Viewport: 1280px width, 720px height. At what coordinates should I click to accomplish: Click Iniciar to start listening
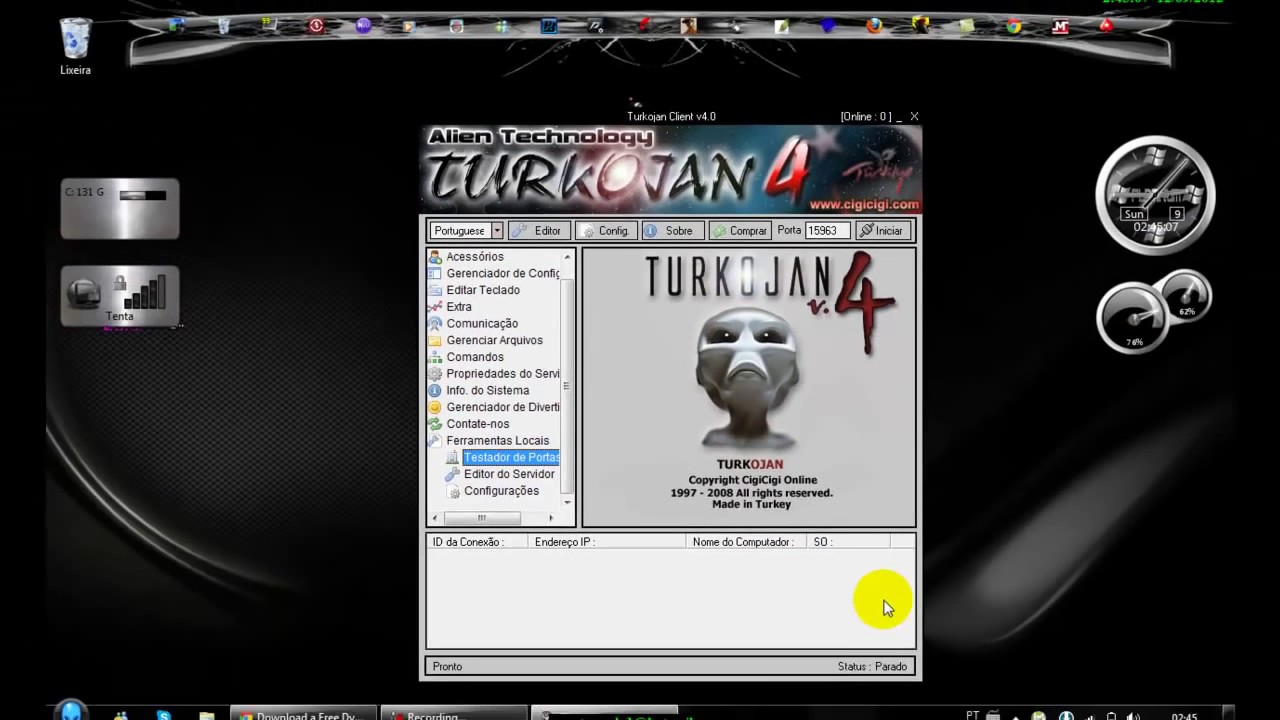882,231
